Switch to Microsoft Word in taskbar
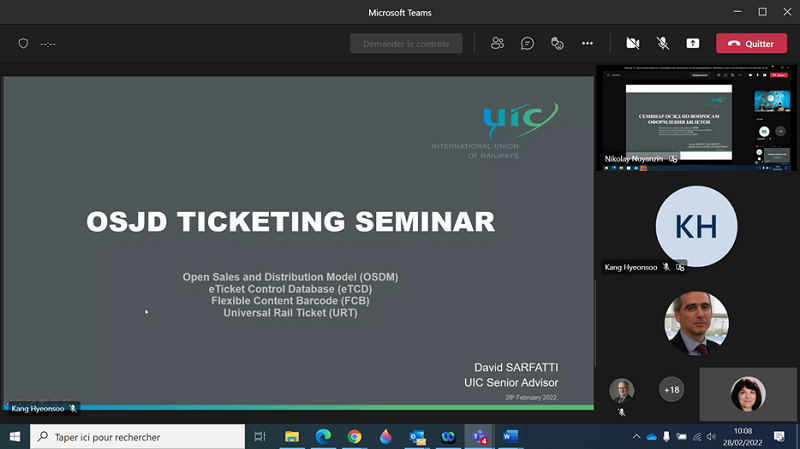 pyautogui.click(x=509, y=437)
